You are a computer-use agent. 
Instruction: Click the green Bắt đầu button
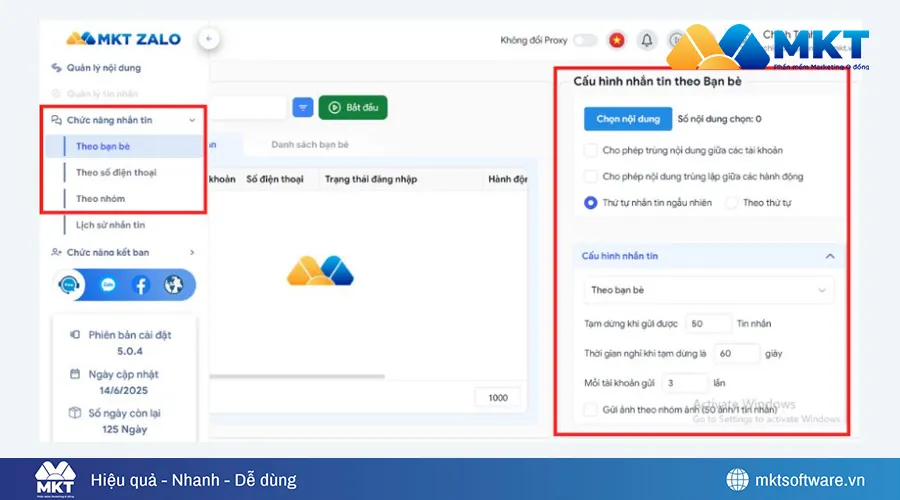pyautogui.click(x=353, y=107)
